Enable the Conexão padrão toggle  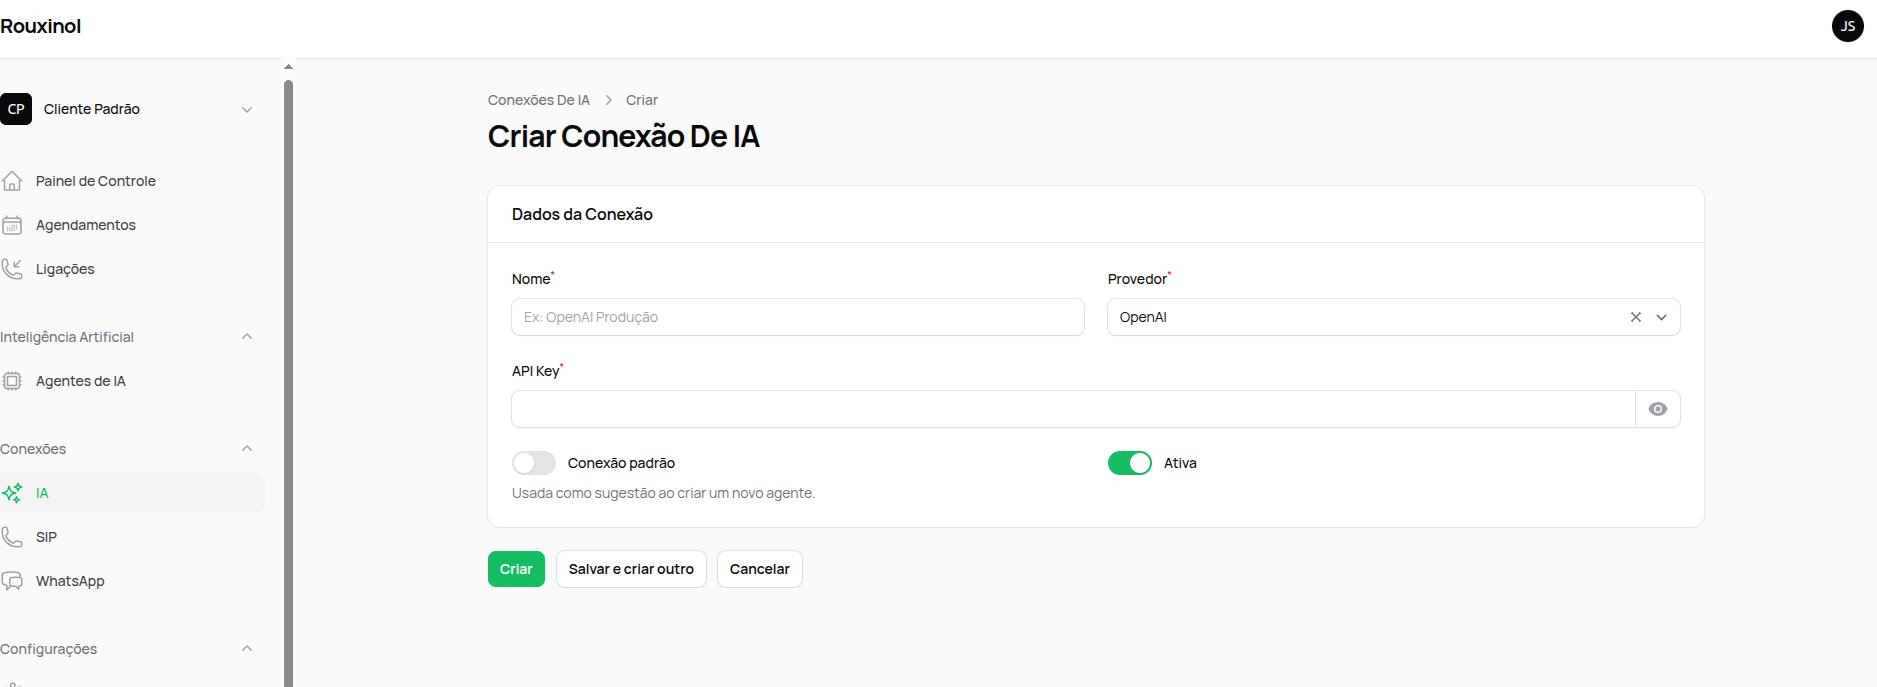point(534,463)
